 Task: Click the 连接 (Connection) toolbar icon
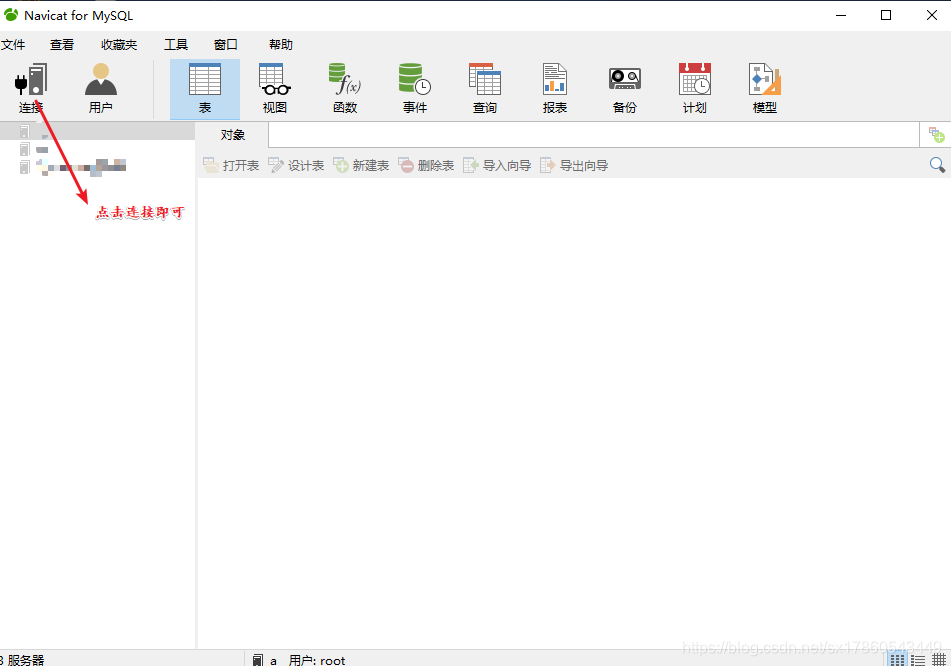30,88
